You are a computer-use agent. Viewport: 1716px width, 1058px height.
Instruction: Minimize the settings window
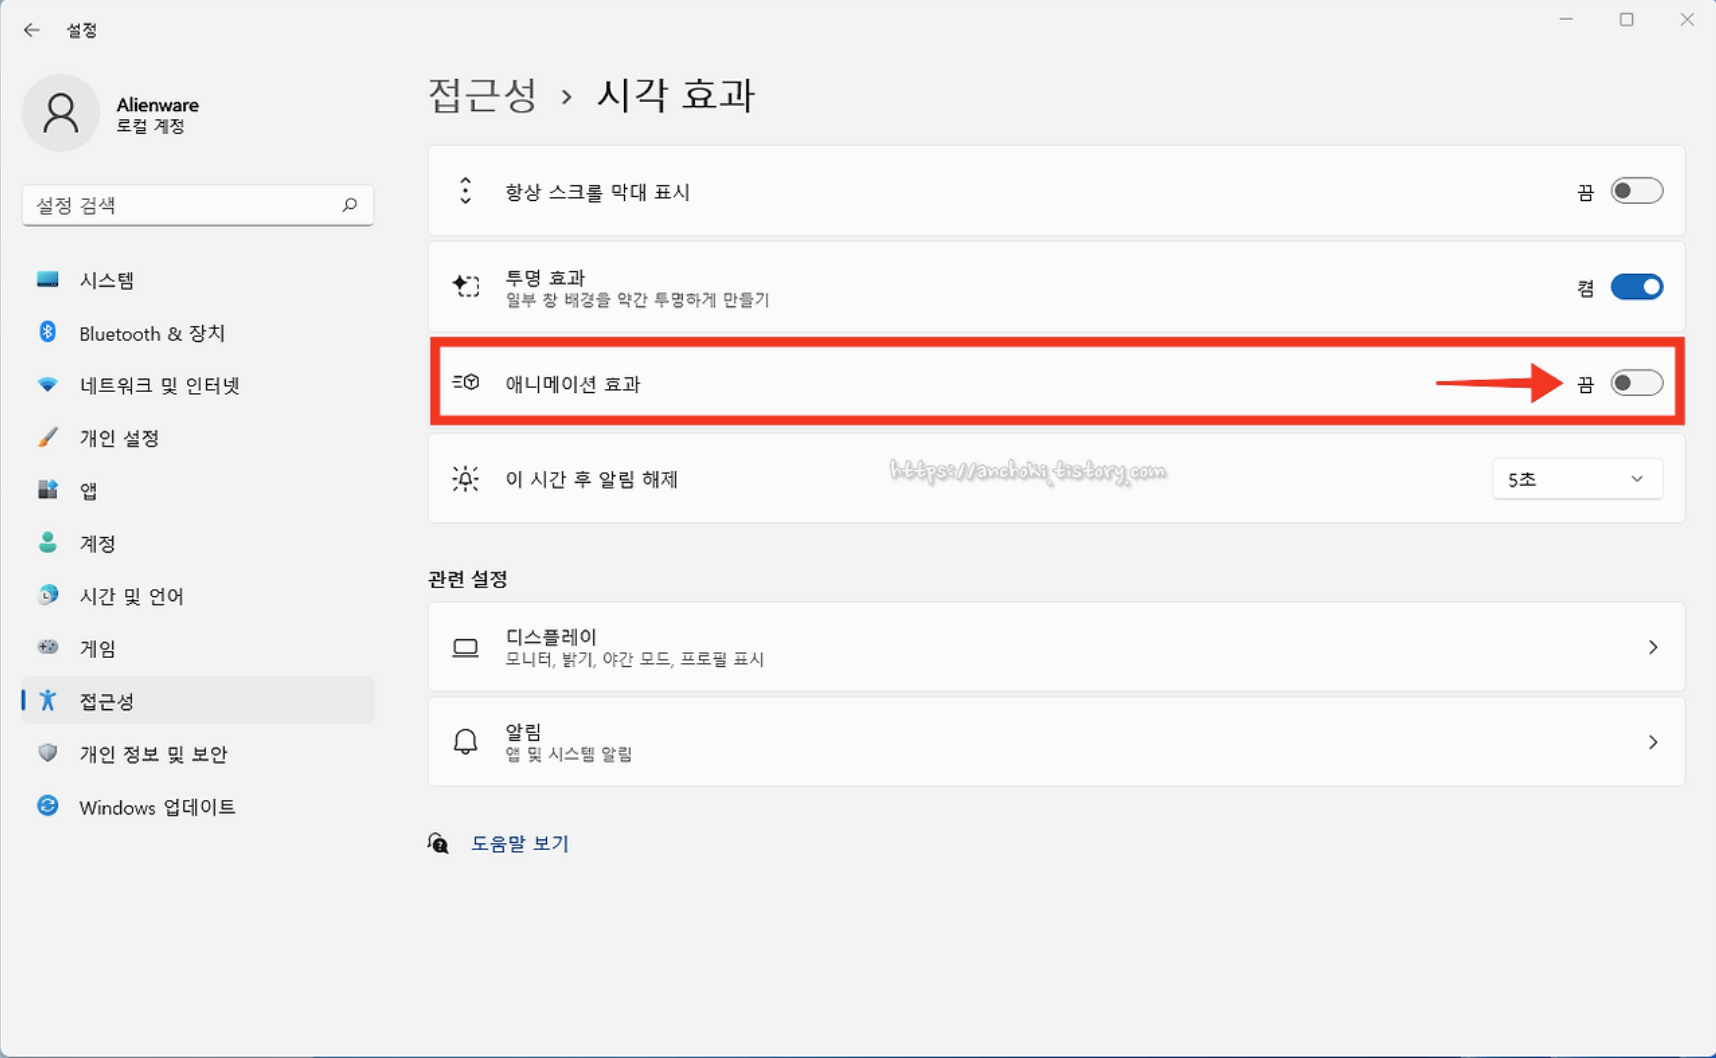pos(1566,19)
